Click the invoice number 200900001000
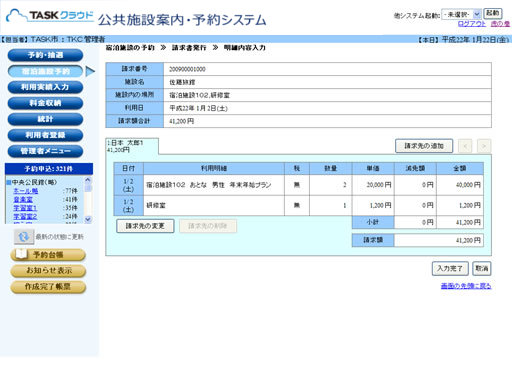512x384 pixels. pos(187,69)
